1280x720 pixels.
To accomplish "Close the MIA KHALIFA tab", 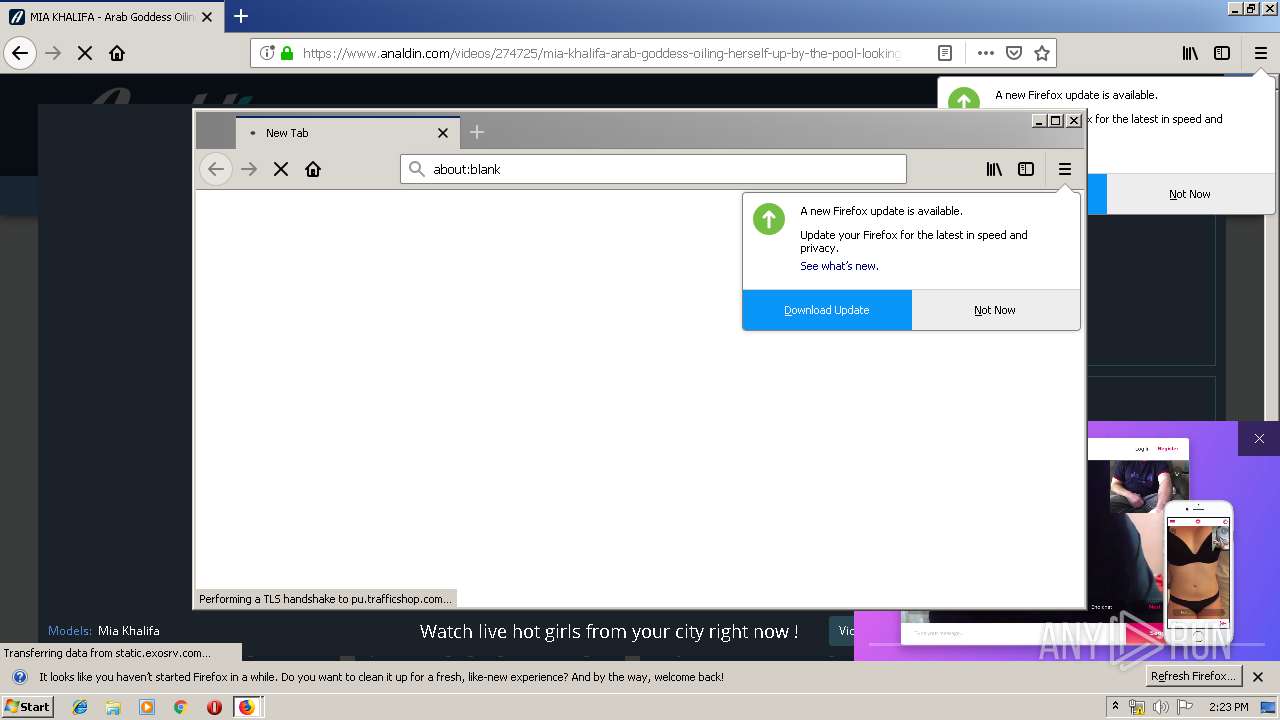I will (x=207, y=17).
